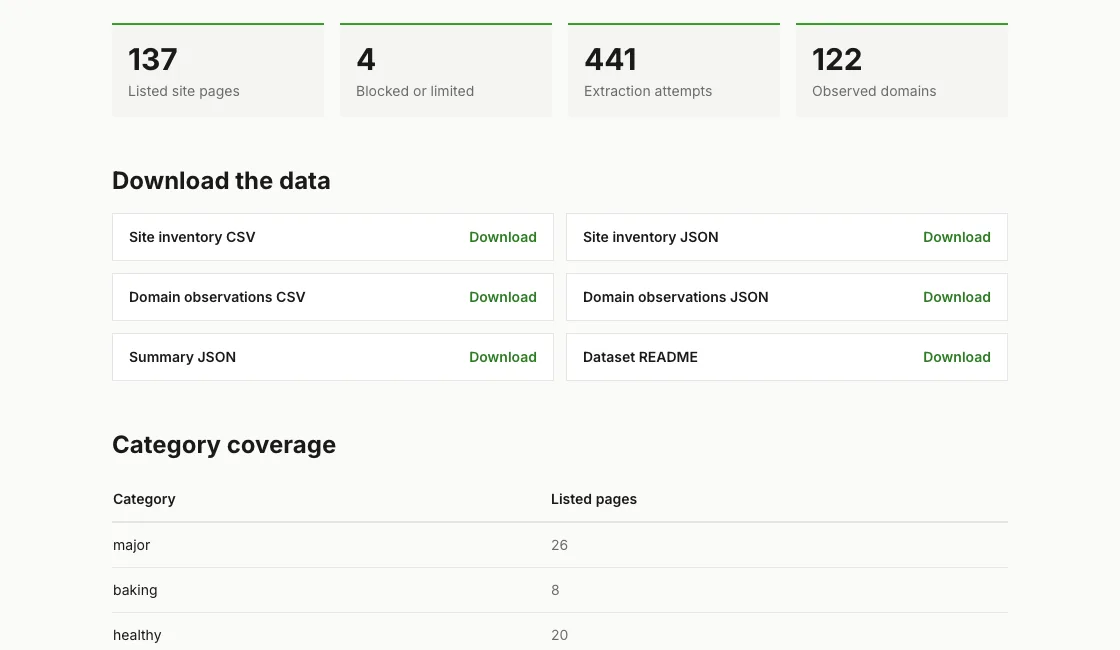The image size is (1120, 650).
Task: Download the Summary JSON file
Action: coord(502,357)
